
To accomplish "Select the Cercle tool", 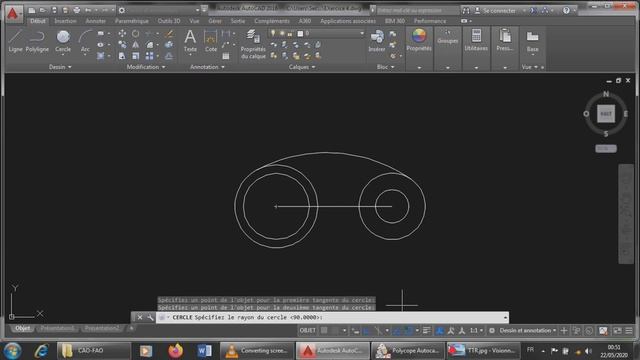I will pyautogui.click(x=63, y=41).
